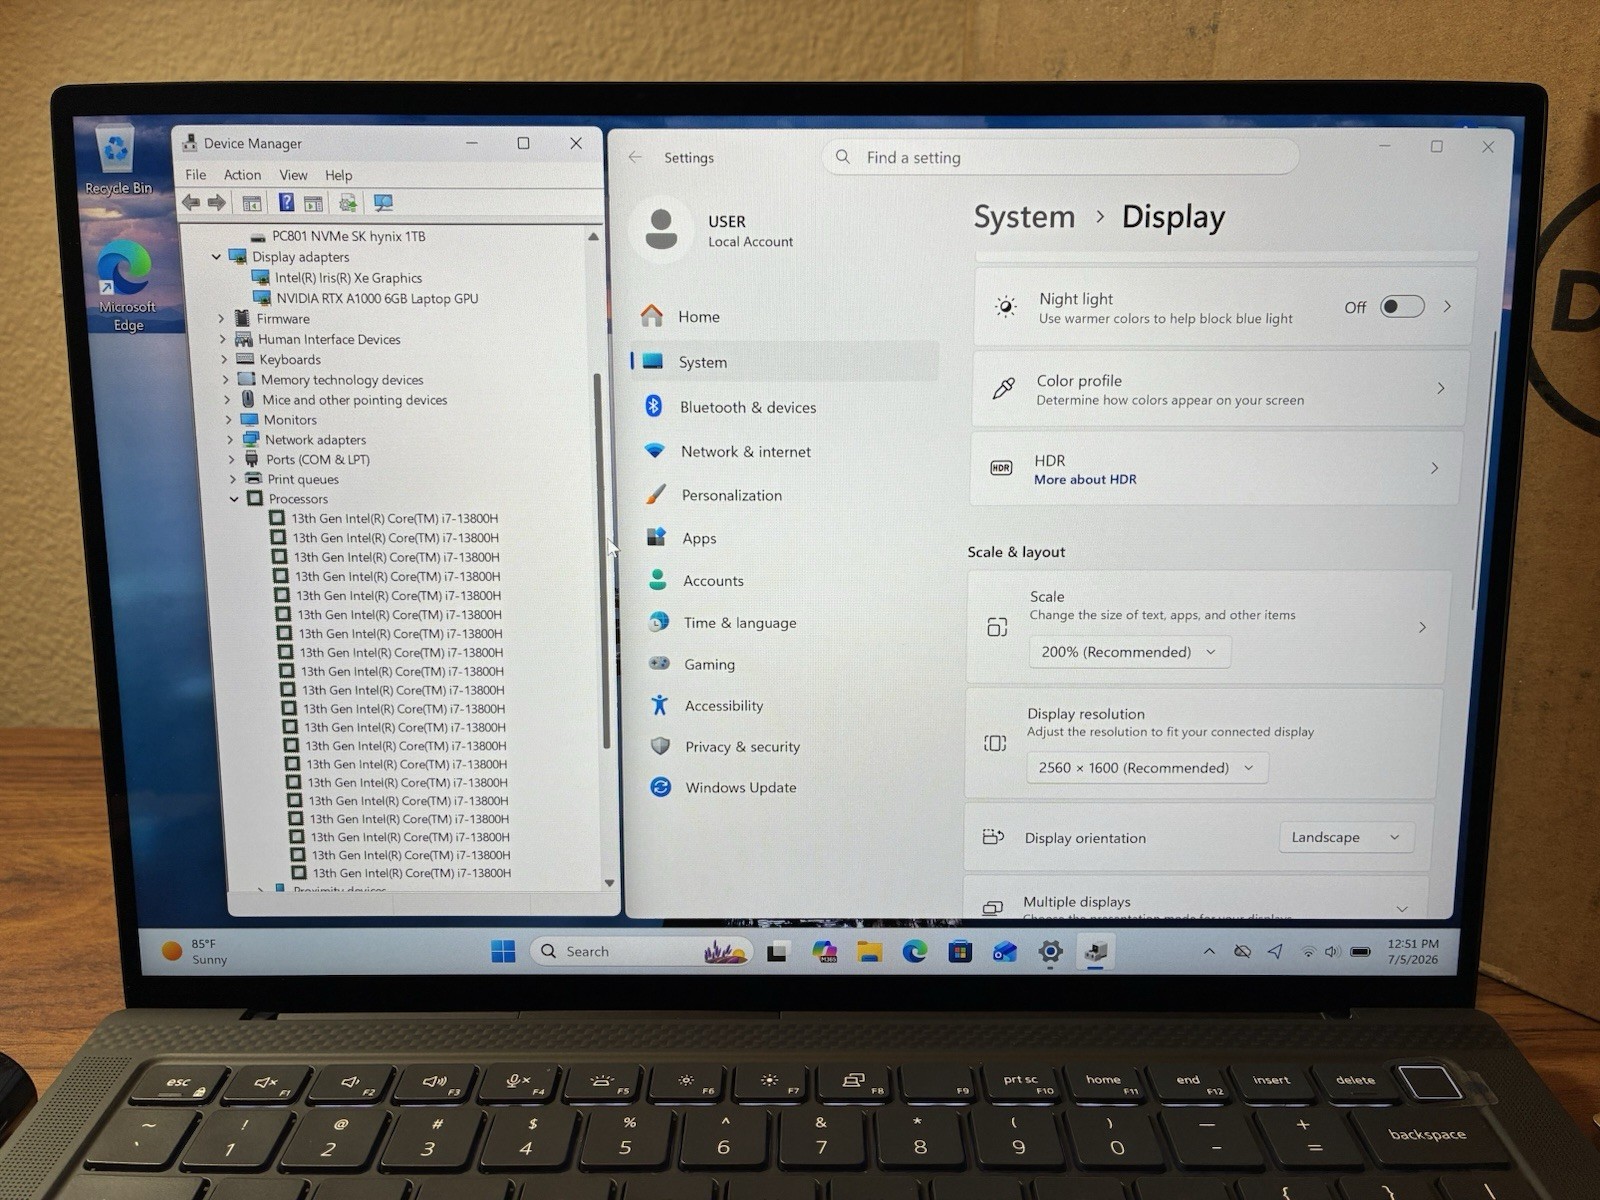Viewport: 1600px width, 1200px height.
Task: Open the Recycle Bin desktop icon
Action: (x=118, y=160)
